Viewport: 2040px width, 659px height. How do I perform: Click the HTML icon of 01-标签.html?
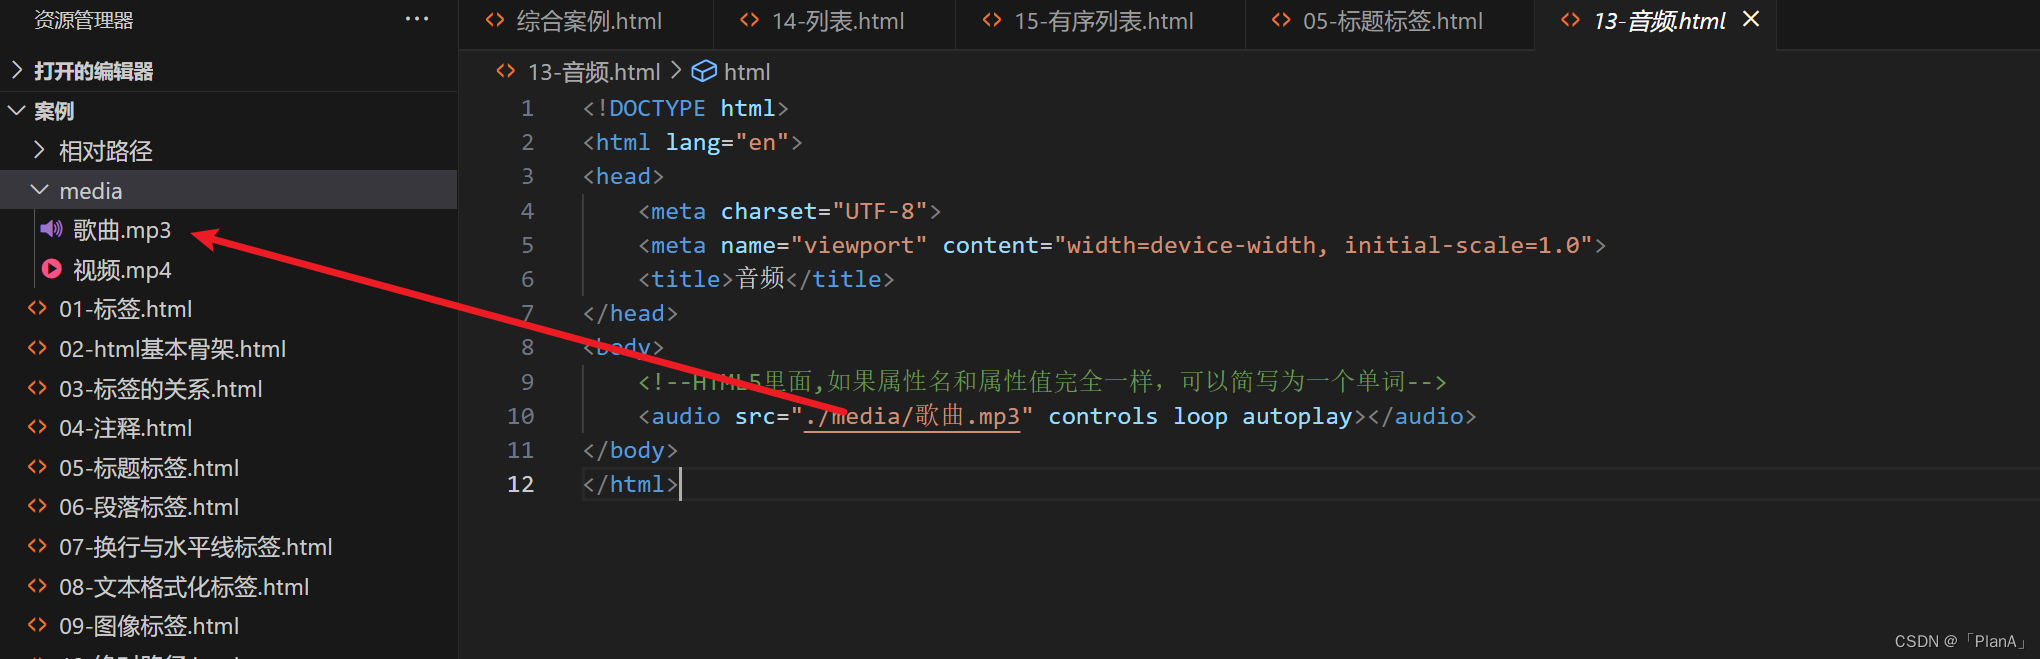click(x=37, y=309)
